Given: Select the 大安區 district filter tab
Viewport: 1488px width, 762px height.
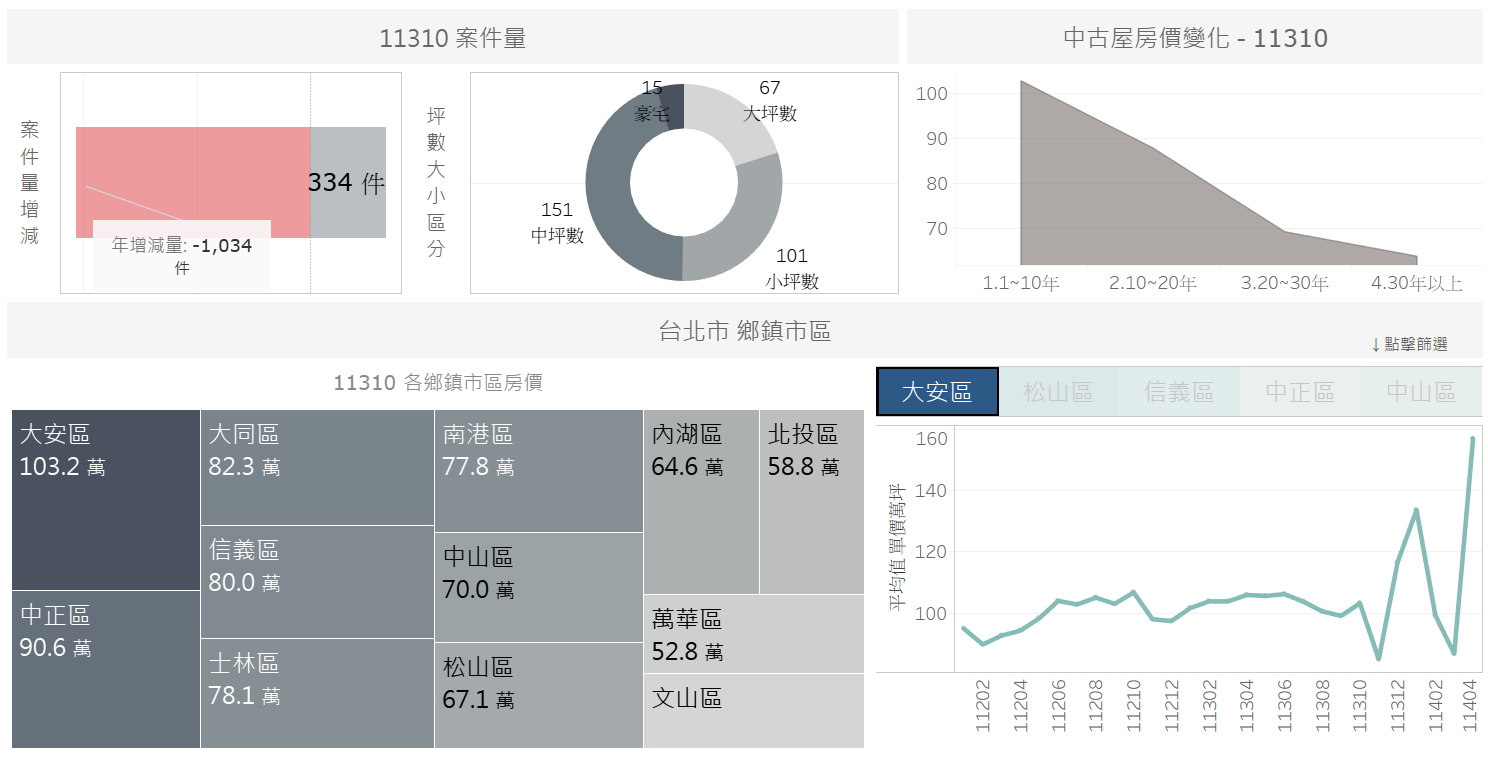Looking at the screenshot, I should (937, 392).
